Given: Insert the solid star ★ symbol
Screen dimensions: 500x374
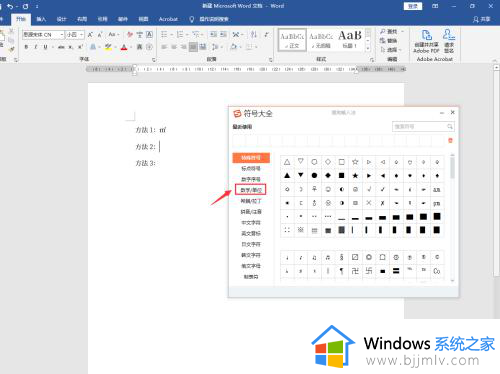Looking at the screenshot, I should (x=355, y=176).
